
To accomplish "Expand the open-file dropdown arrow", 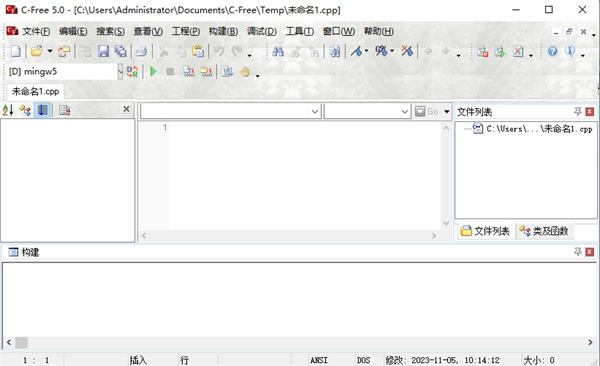I will click(x=50, y=51).
